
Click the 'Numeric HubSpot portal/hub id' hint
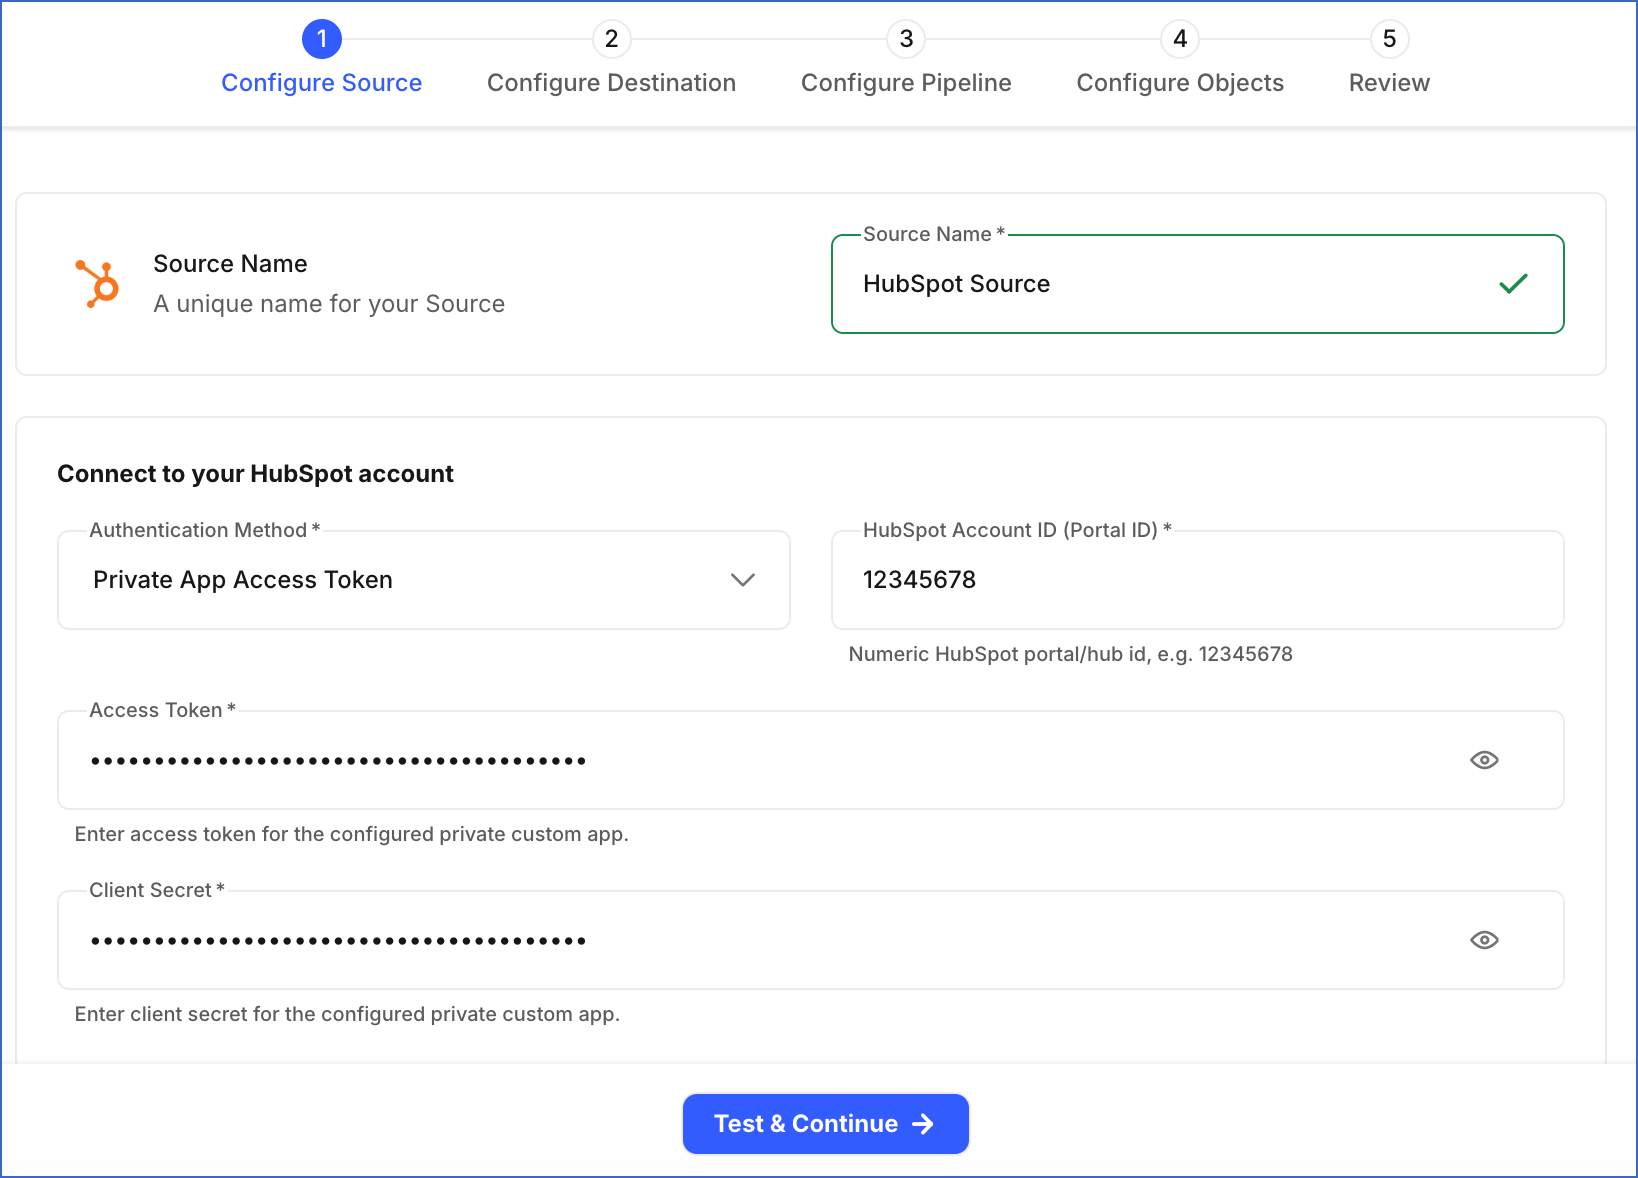1070,654
